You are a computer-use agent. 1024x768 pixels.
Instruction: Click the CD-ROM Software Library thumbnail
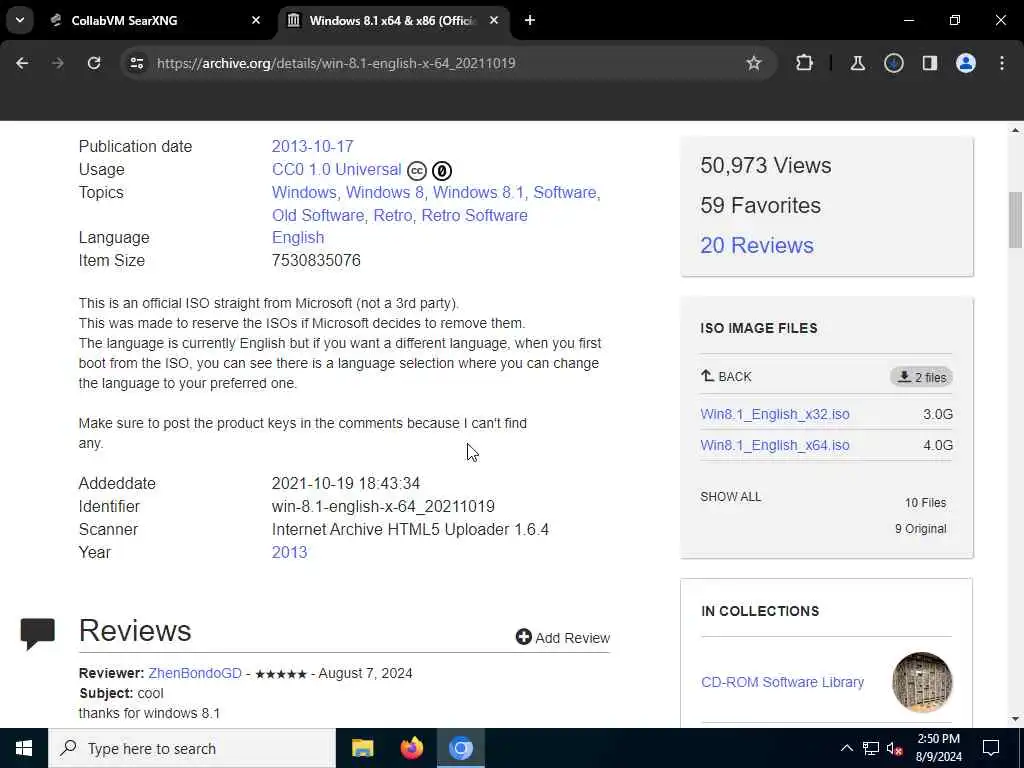922,682
